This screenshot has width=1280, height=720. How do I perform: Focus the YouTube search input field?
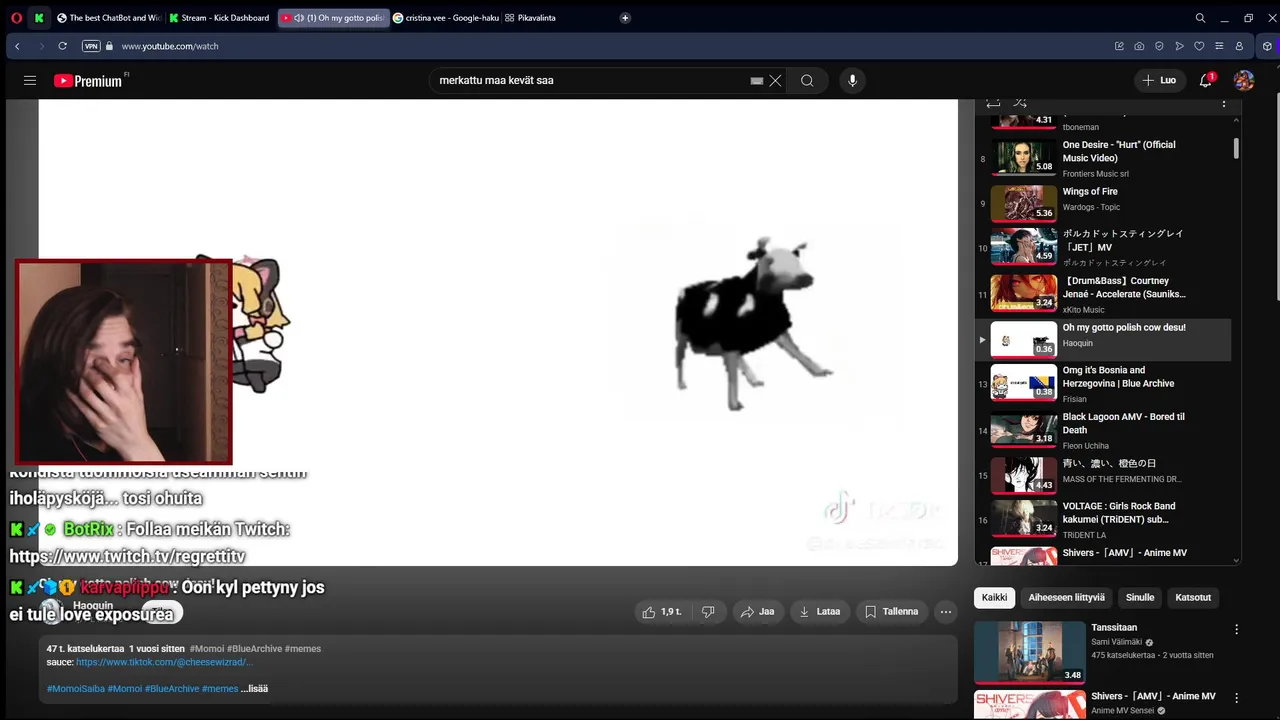coord(590,81)
